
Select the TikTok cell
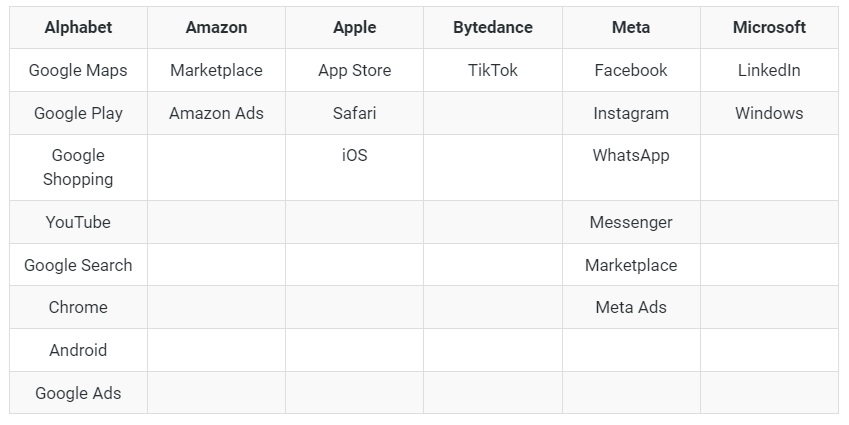point(492,71)
